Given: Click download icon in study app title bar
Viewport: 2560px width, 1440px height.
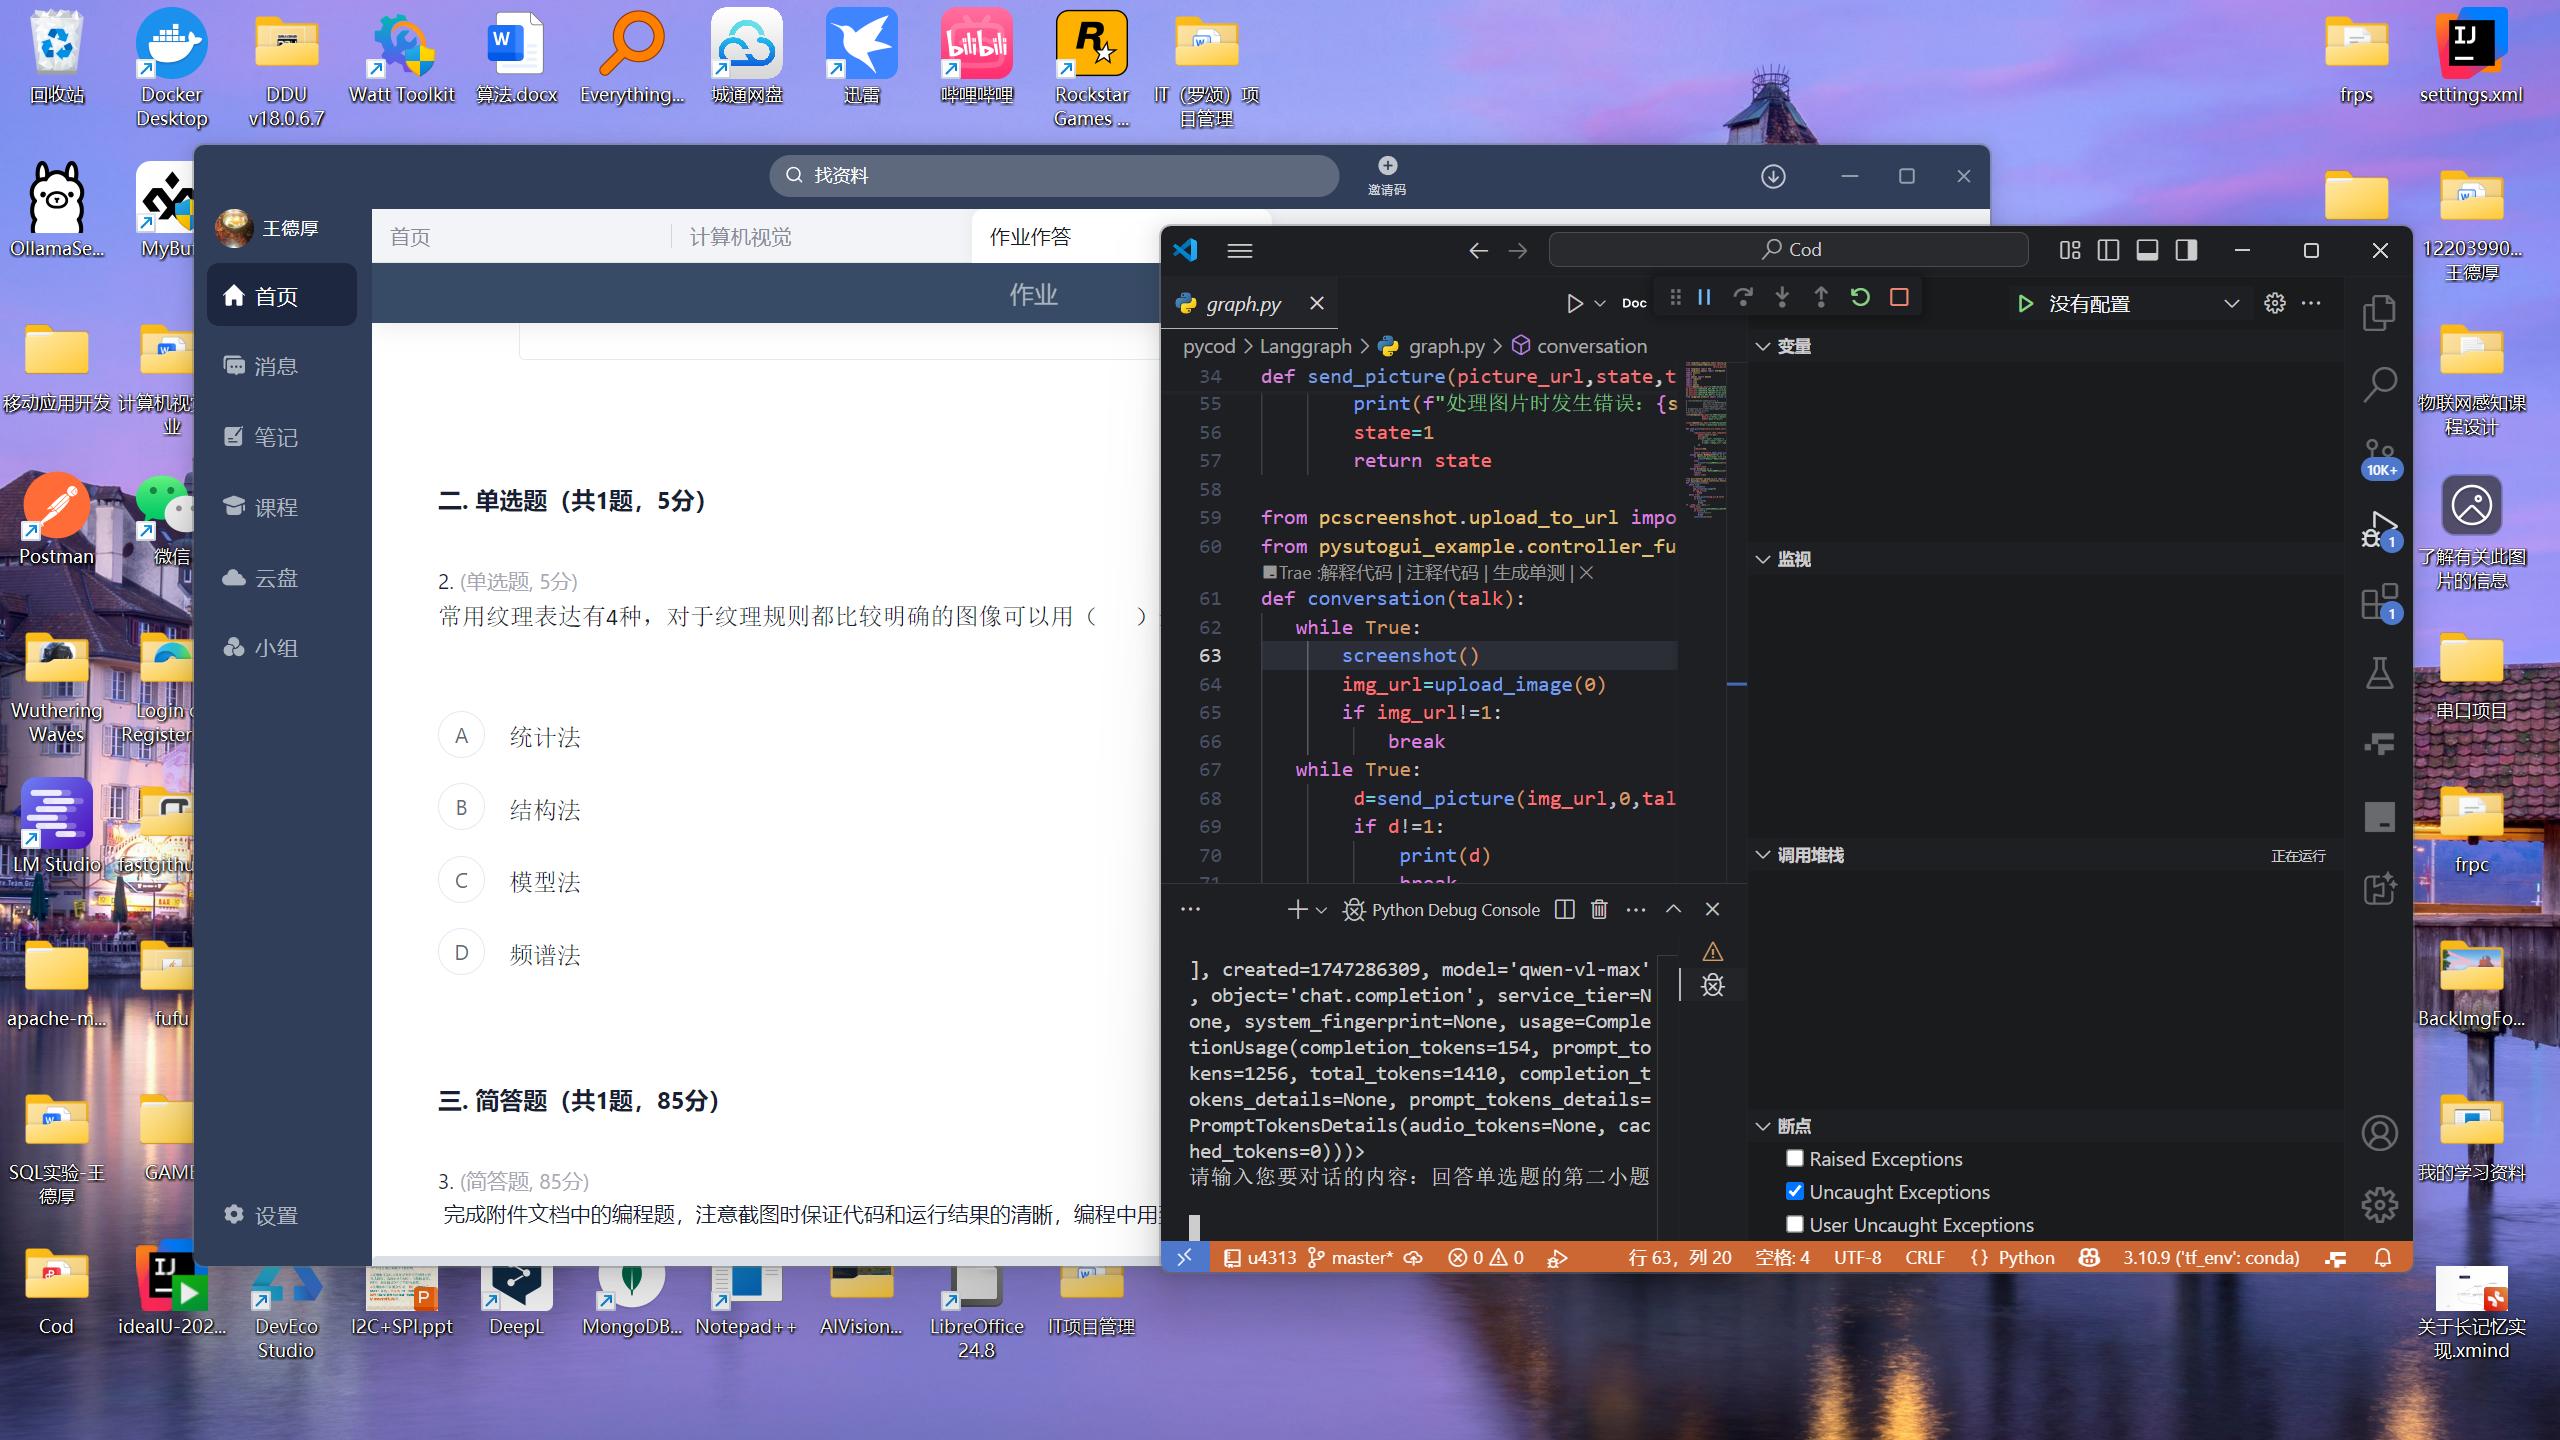Looking at the screenshot, I should tap(1773, 176).
